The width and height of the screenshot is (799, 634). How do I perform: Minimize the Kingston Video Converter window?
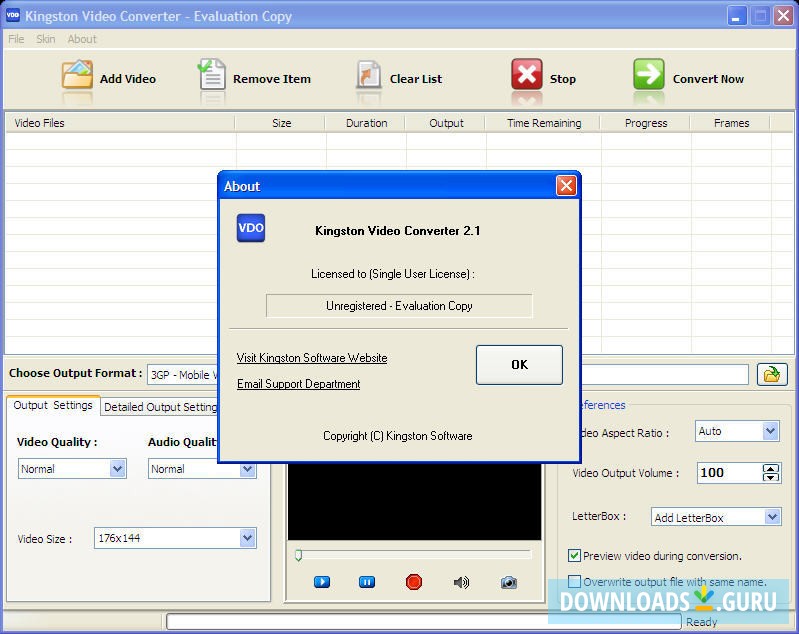click(736, 16)
